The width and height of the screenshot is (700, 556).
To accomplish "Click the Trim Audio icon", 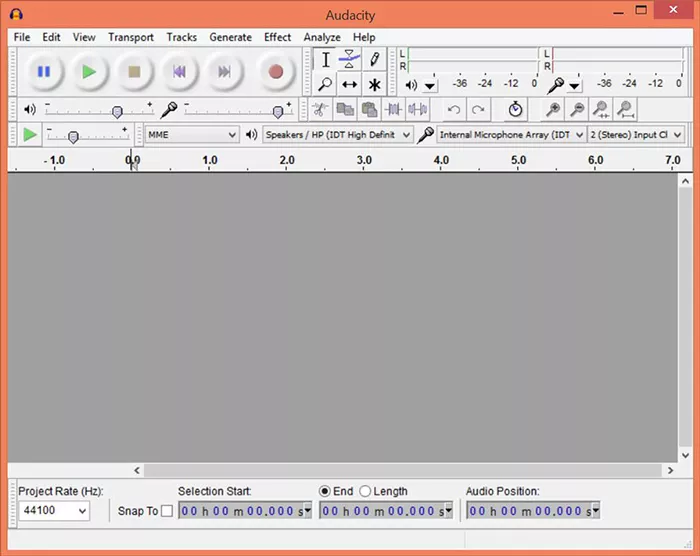I will tap(393, 109).
